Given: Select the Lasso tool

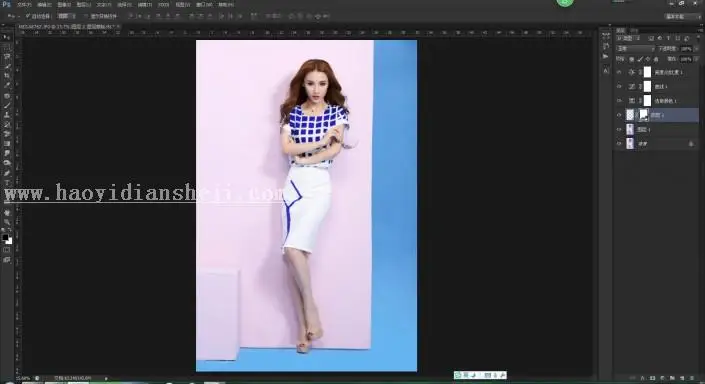Looking at the screenshot, I should (x=7, y=56).
